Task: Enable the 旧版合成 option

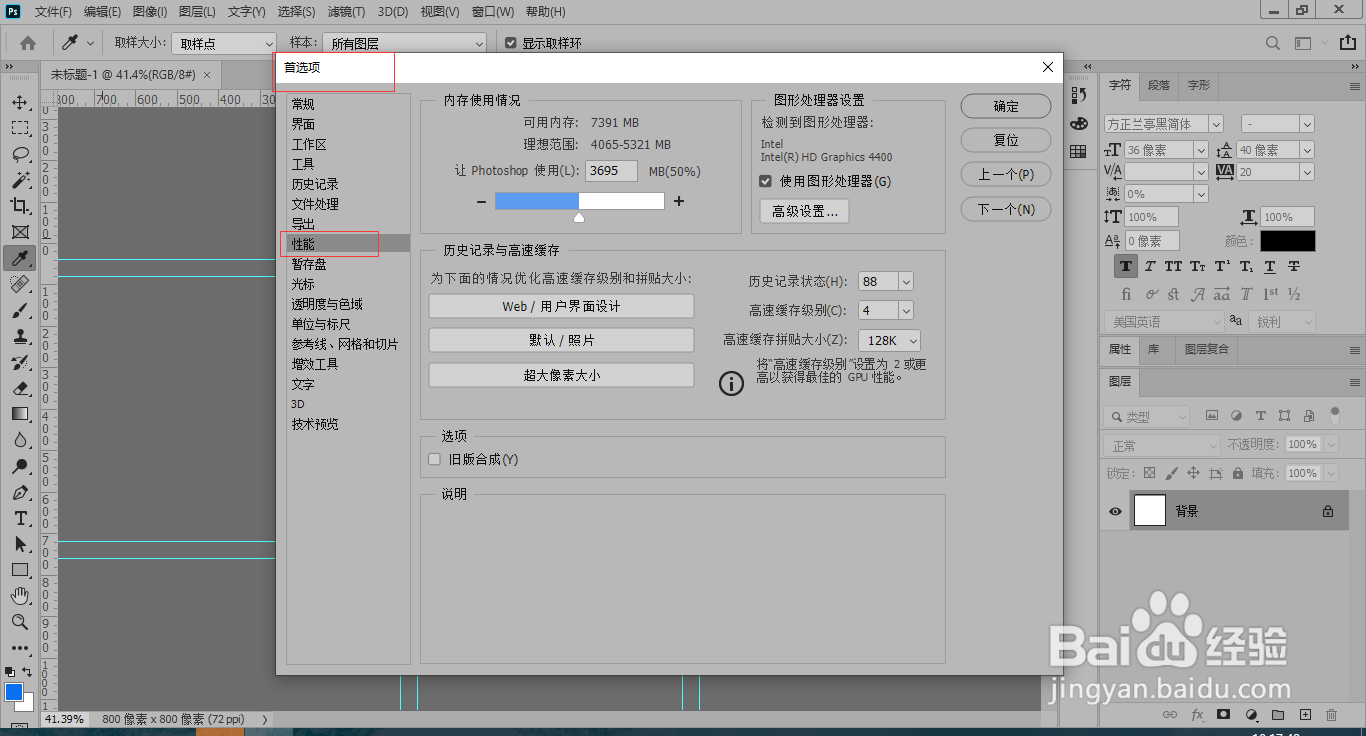Action: 434,458
